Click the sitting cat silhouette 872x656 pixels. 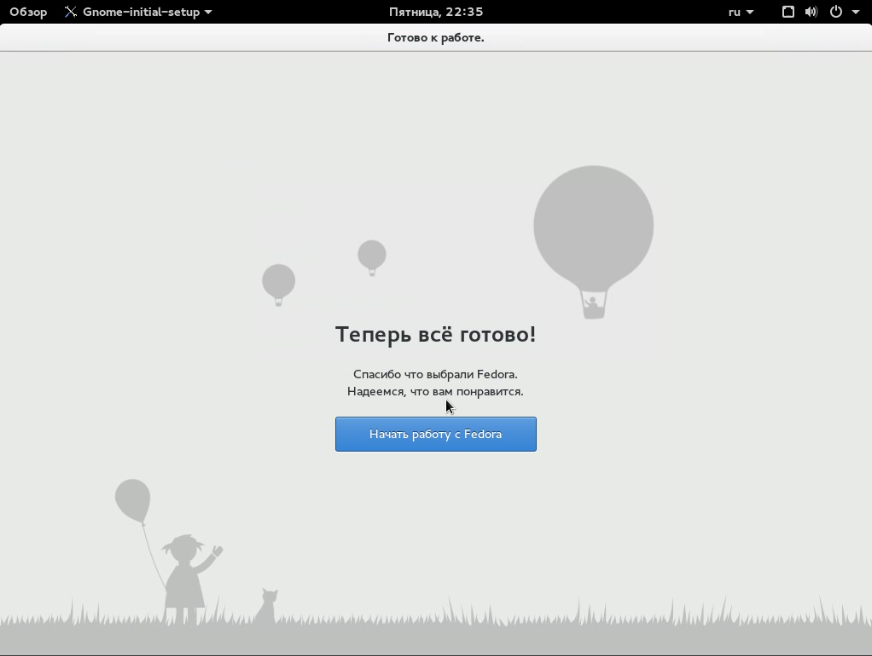click(x=266, y=606)
